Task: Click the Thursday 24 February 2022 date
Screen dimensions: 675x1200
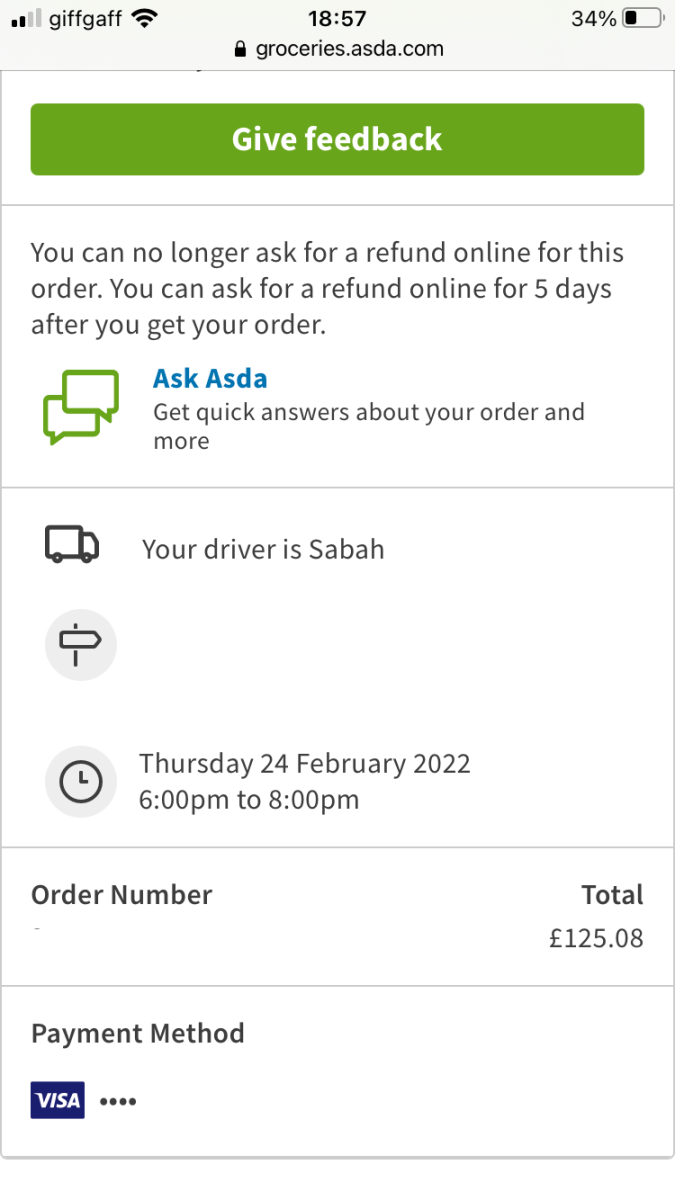Action: click(x=305, y=764)
